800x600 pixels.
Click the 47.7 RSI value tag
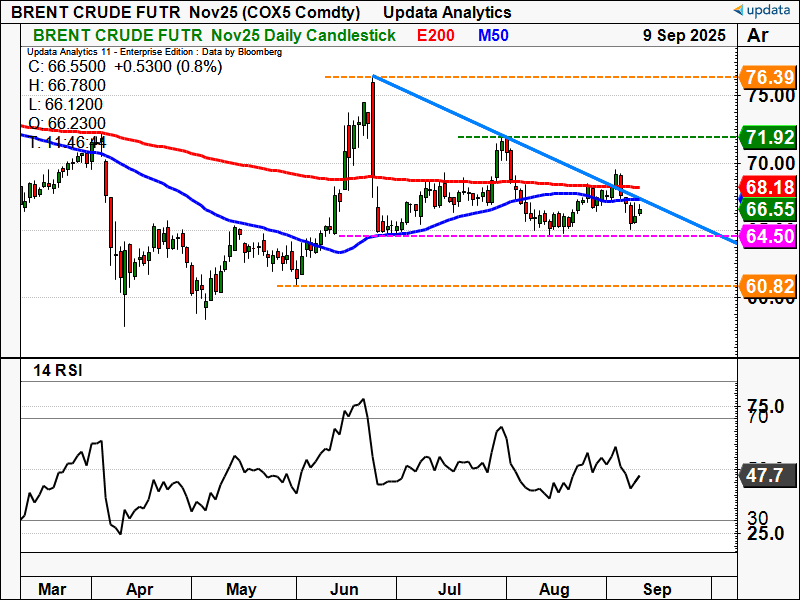[767, 476]
